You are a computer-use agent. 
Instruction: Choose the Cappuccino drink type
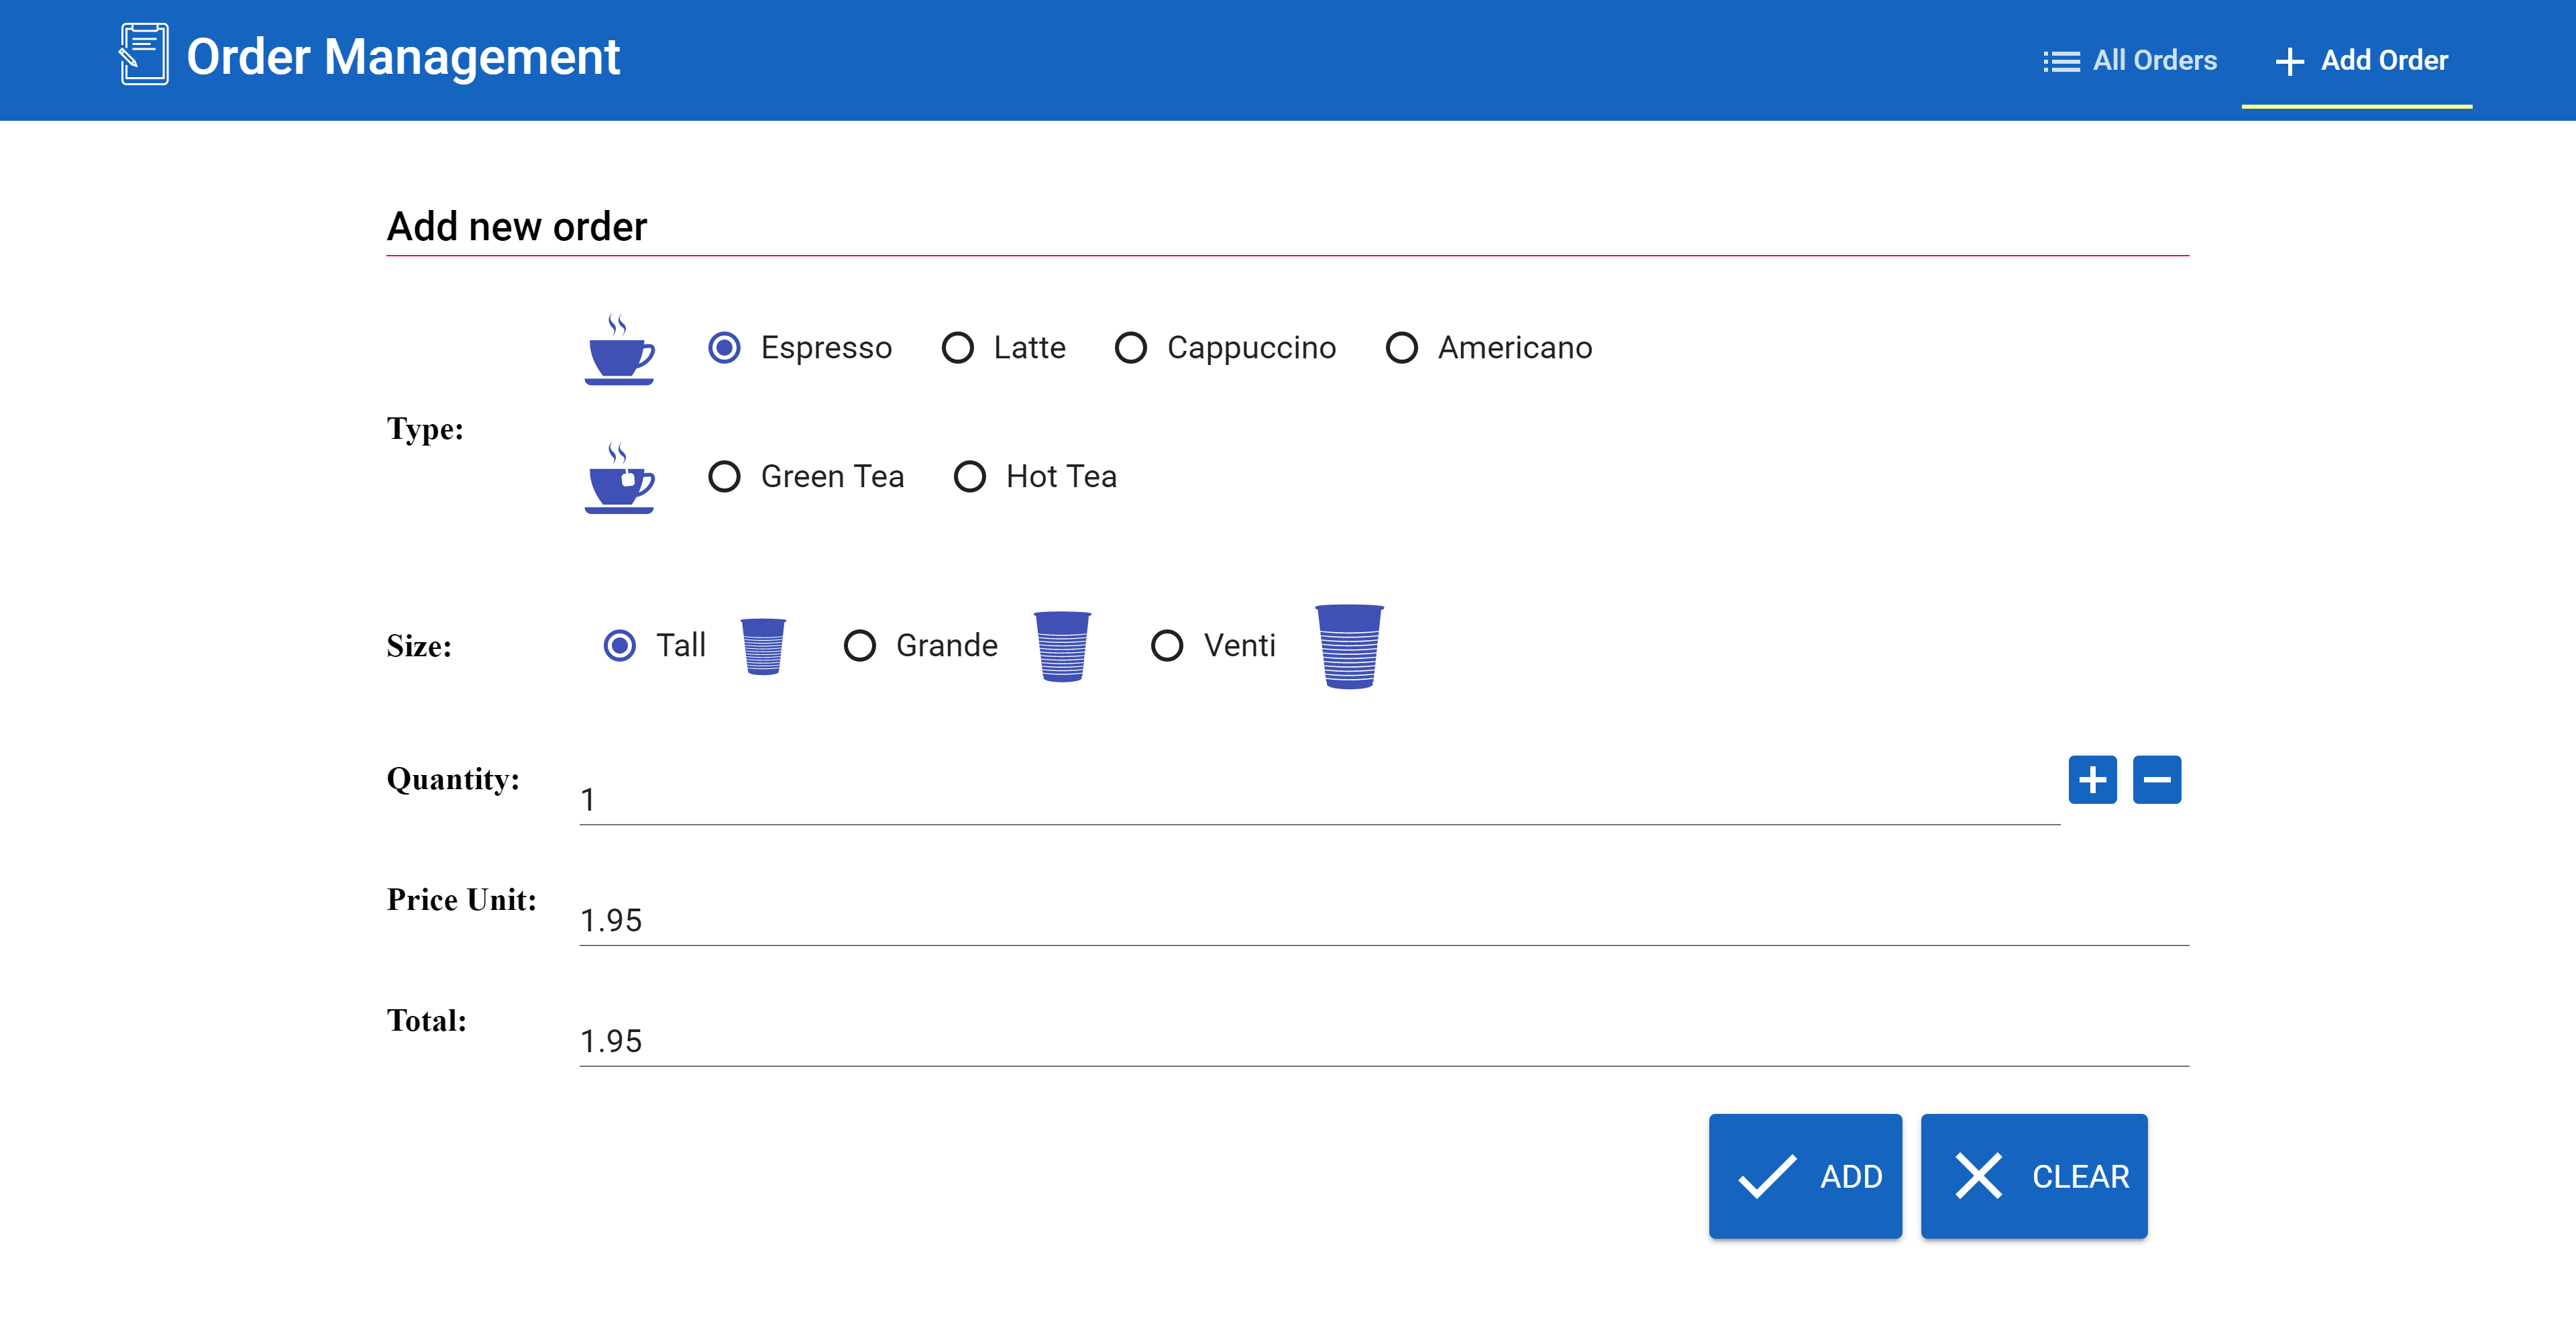coord(1131,348)
